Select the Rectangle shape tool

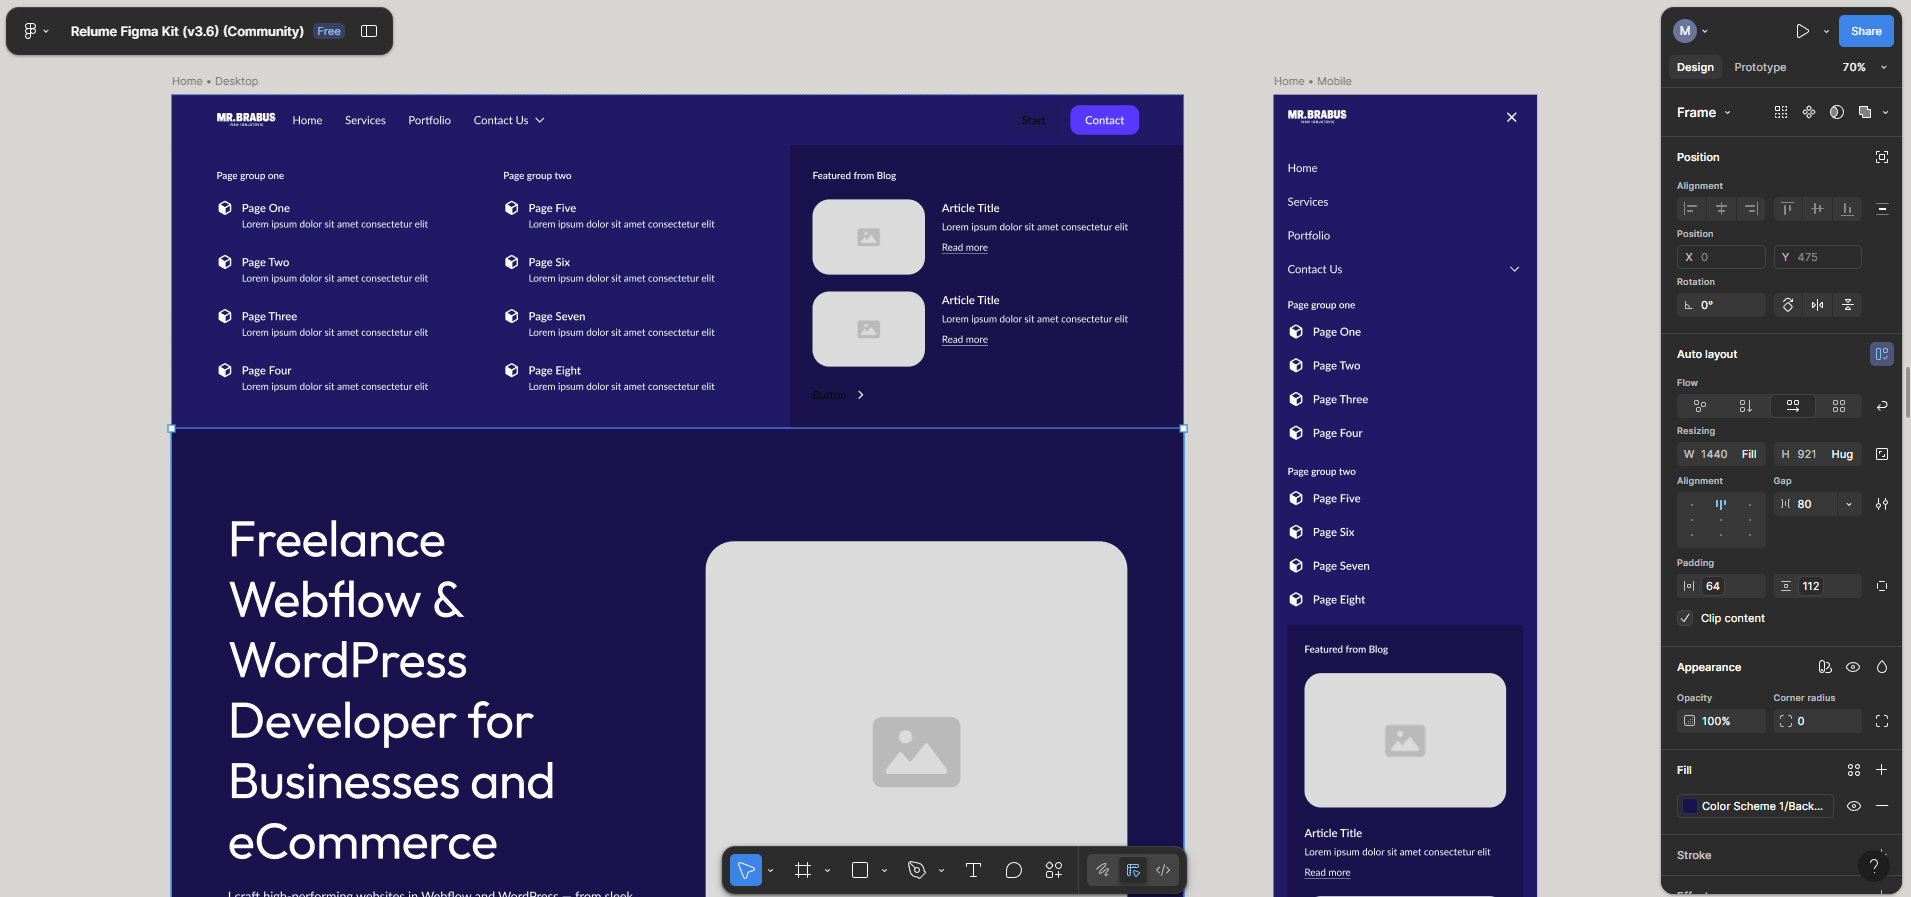click(x=859, y=870)
